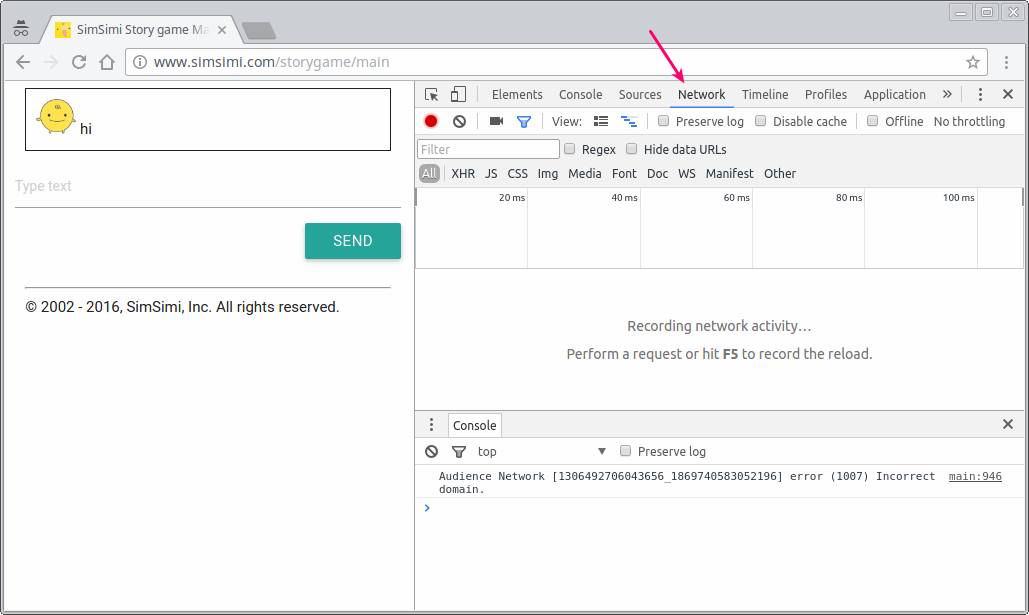This screenshot has width=1029, height=615.
Task: Open the console drawer three-dot menu
Action: 431,425
